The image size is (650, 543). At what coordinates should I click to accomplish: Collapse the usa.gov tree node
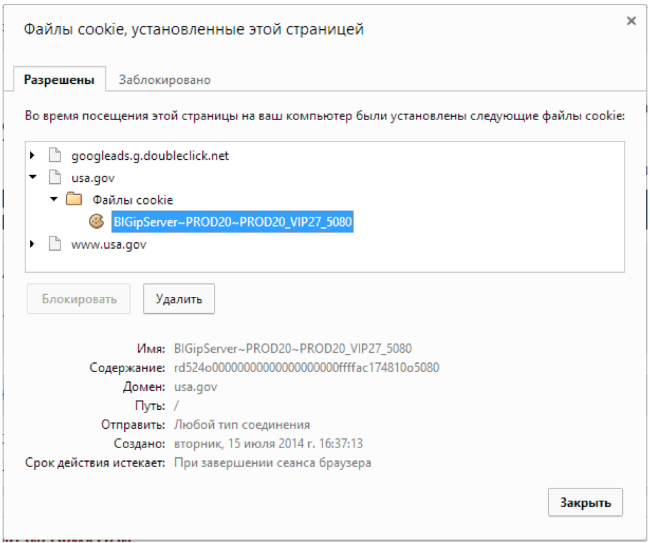[34, 178]
